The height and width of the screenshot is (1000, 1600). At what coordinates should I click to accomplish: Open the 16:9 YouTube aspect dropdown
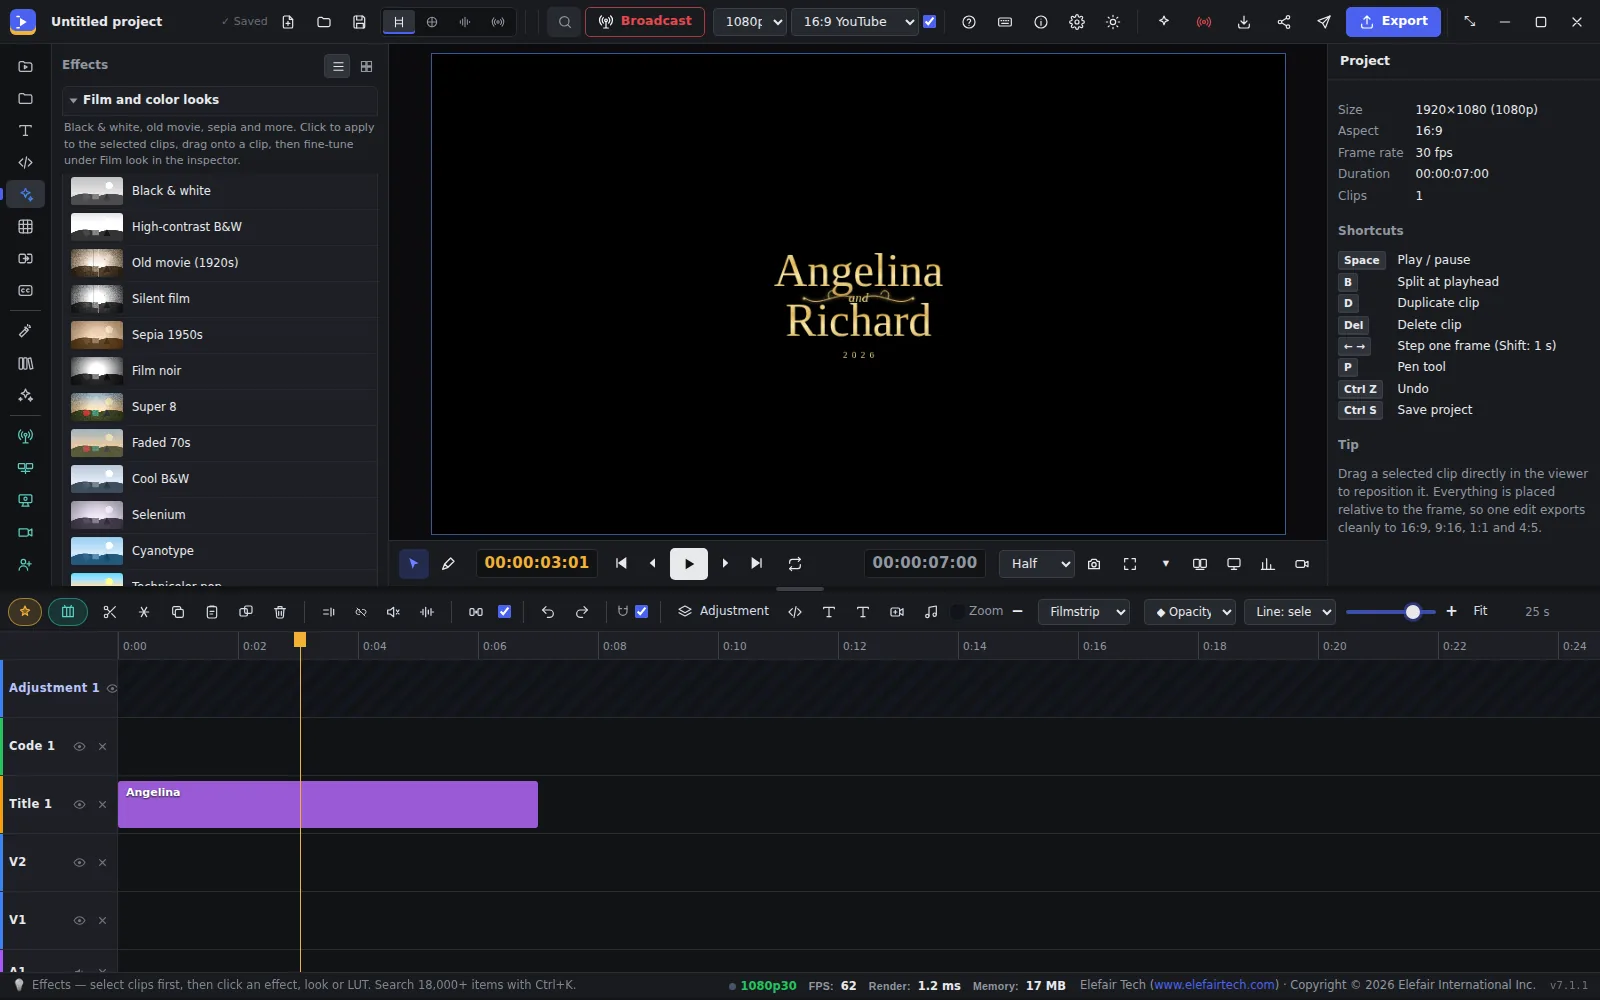[855, 22]
